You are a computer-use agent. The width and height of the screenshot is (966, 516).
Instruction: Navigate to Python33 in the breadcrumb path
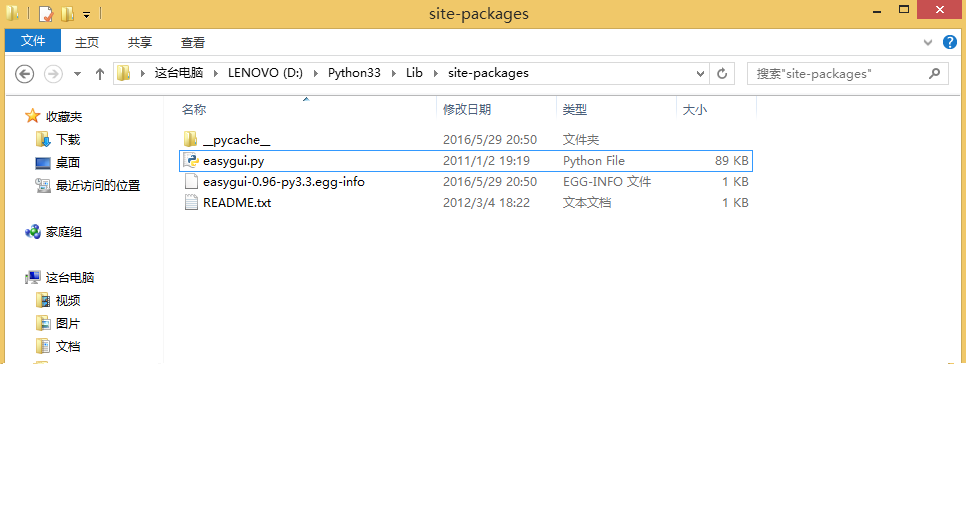click(x=354, y=73)
